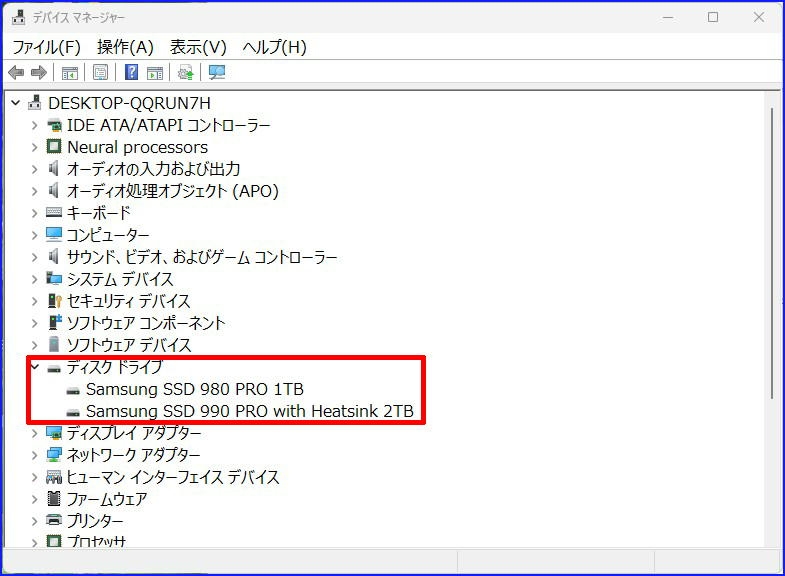
Task: Click the ファームウェア chip icon
Action: [x=54, y=498]
